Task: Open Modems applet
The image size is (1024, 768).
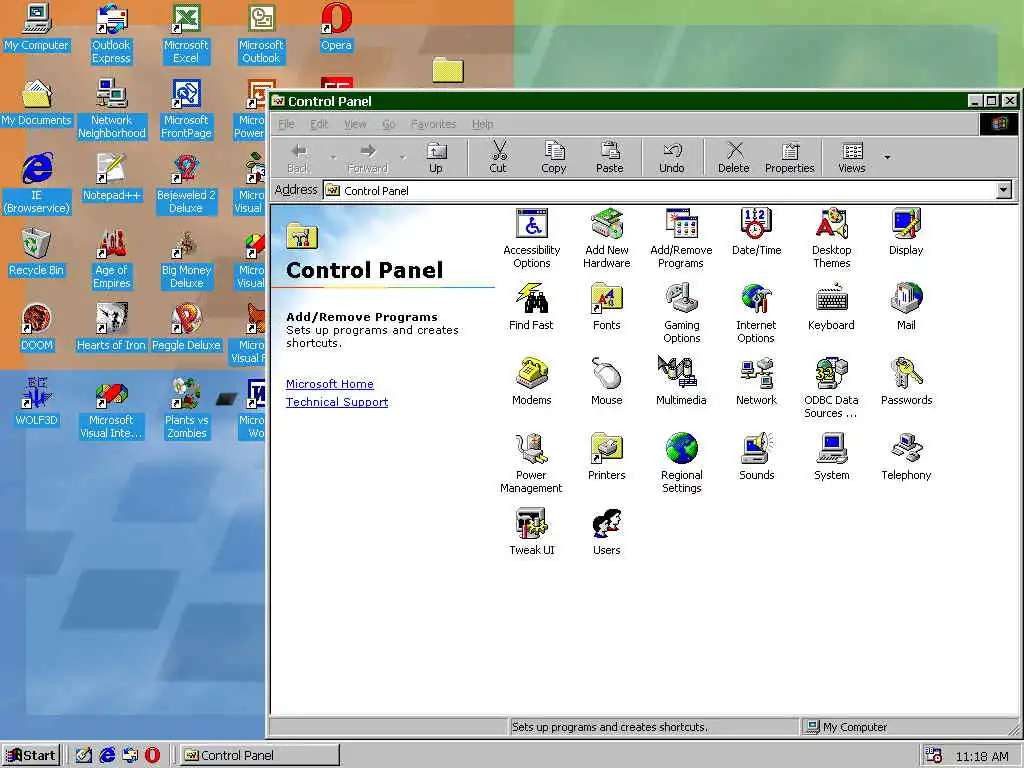Action: pos(532,382)
